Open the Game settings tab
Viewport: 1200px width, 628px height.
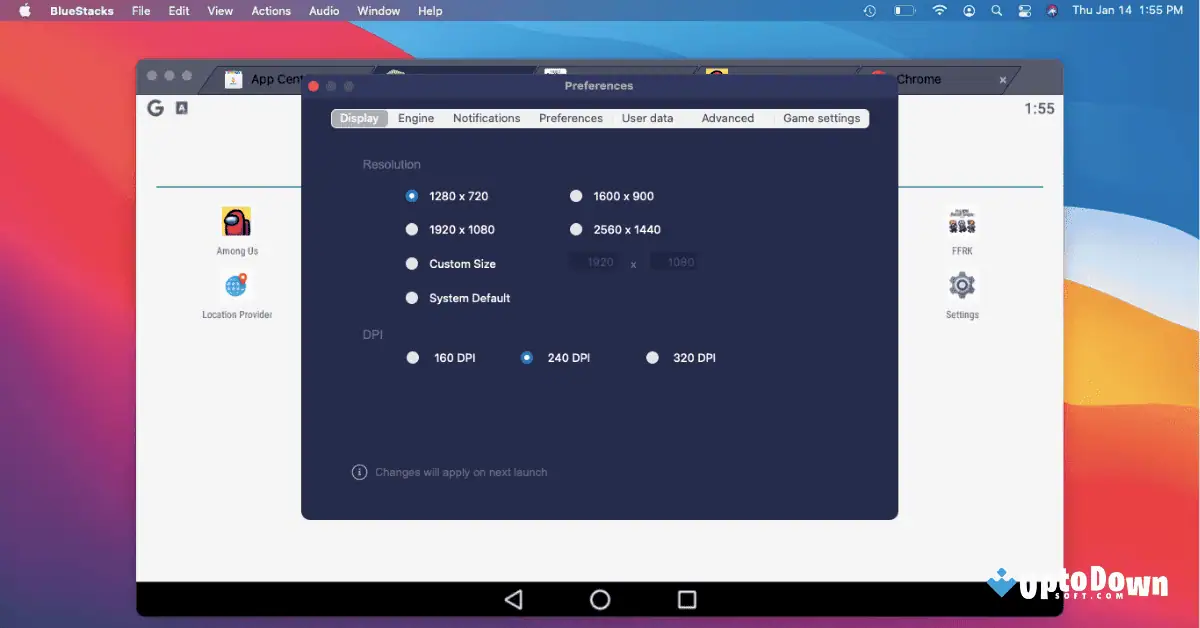click(821, 118)
